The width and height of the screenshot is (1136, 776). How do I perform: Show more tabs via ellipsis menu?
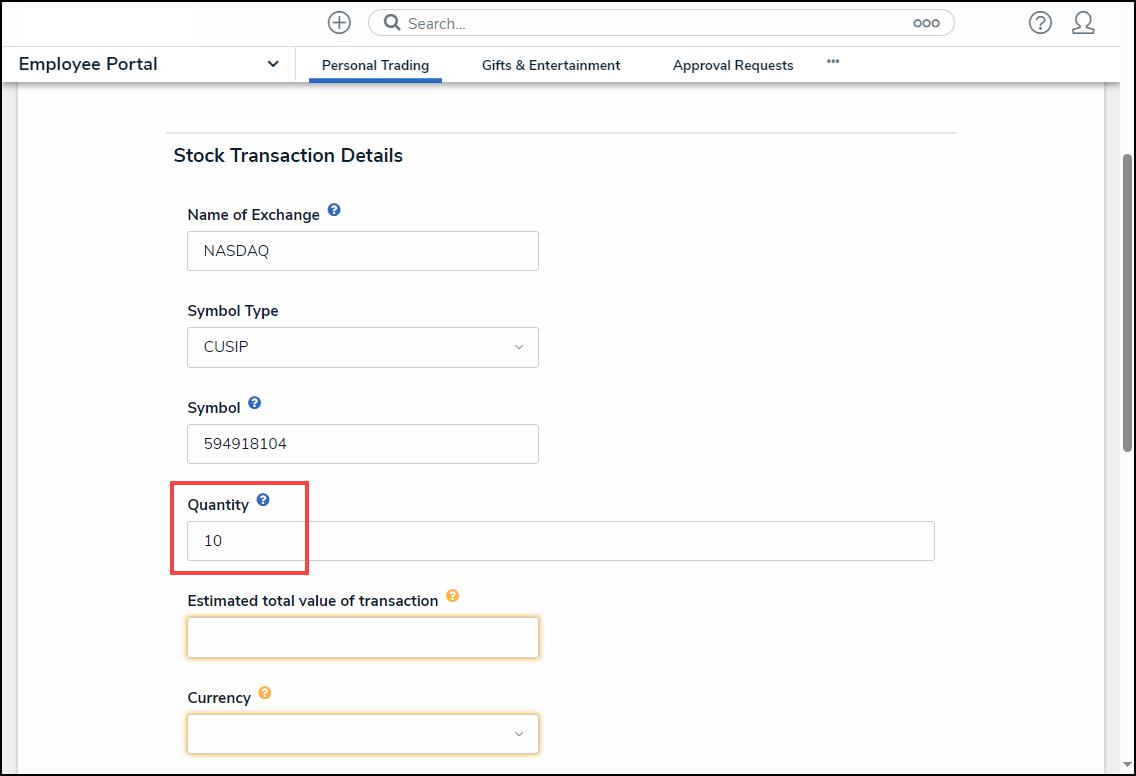click(x=833, y=62)
